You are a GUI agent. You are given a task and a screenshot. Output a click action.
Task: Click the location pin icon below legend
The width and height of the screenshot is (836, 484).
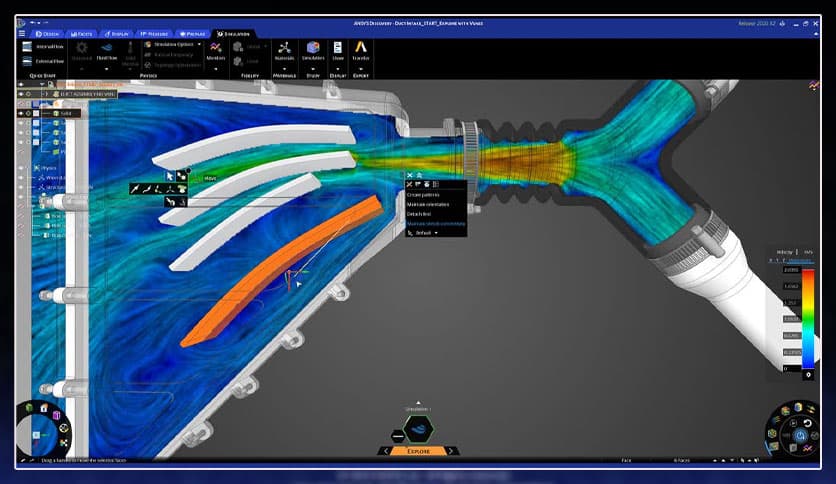pyautogui.click(x=808, y=375)
